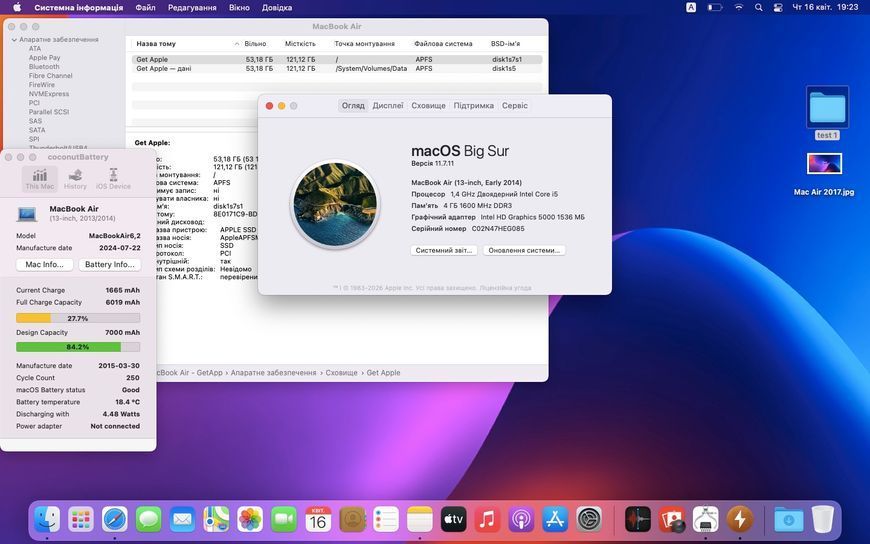Select This Mac in coconutBattery toolbar
This screenshot has height=544, width=870.
point(40,179)
